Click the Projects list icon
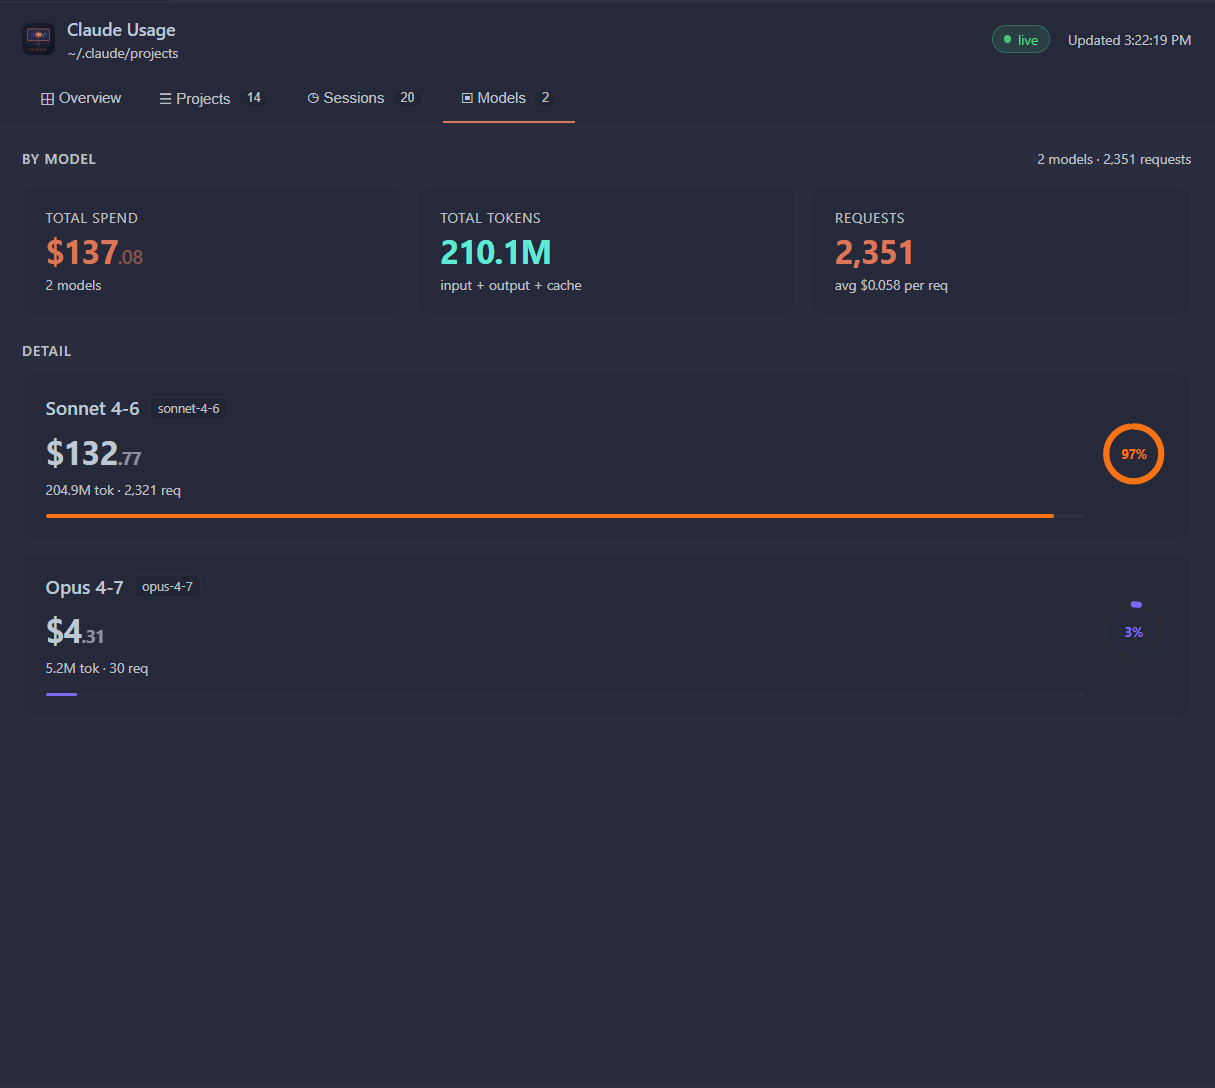 coord(165,99)
